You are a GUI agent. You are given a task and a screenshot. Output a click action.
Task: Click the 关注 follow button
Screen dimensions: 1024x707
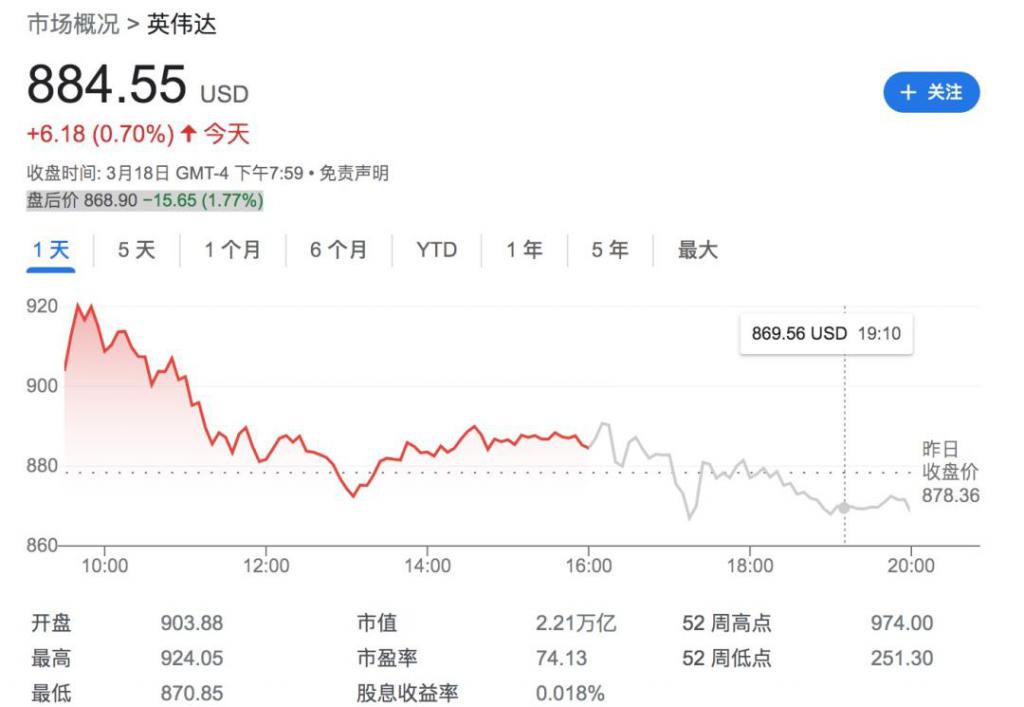click(931, 93)
